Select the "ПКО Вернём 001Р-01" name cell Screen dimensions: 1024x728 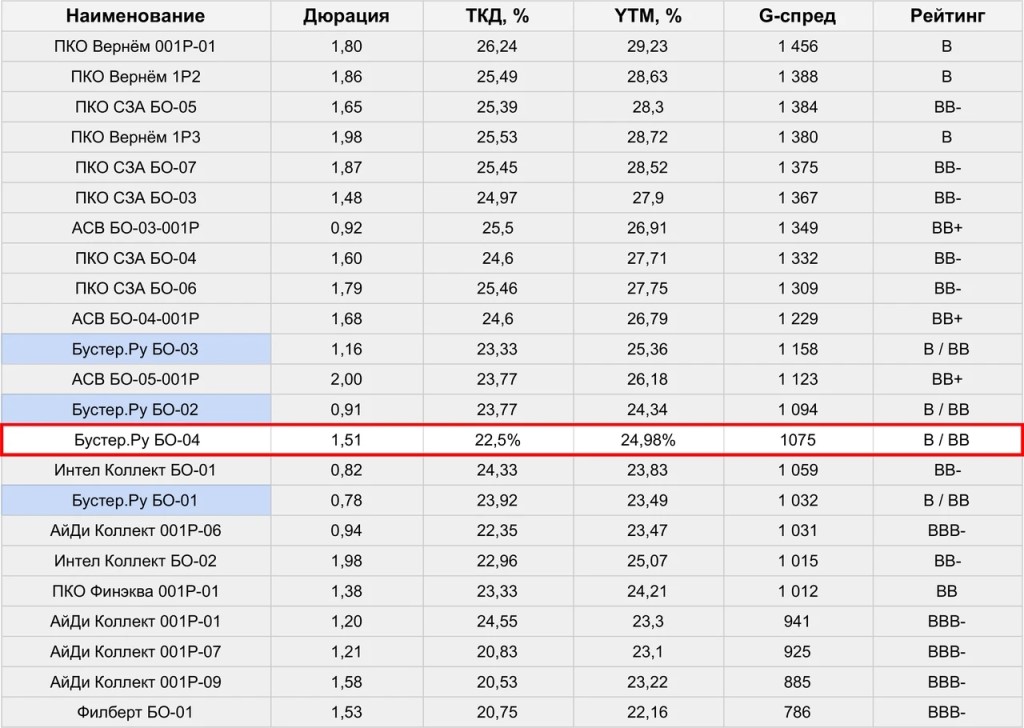click(x=135, y=46)
